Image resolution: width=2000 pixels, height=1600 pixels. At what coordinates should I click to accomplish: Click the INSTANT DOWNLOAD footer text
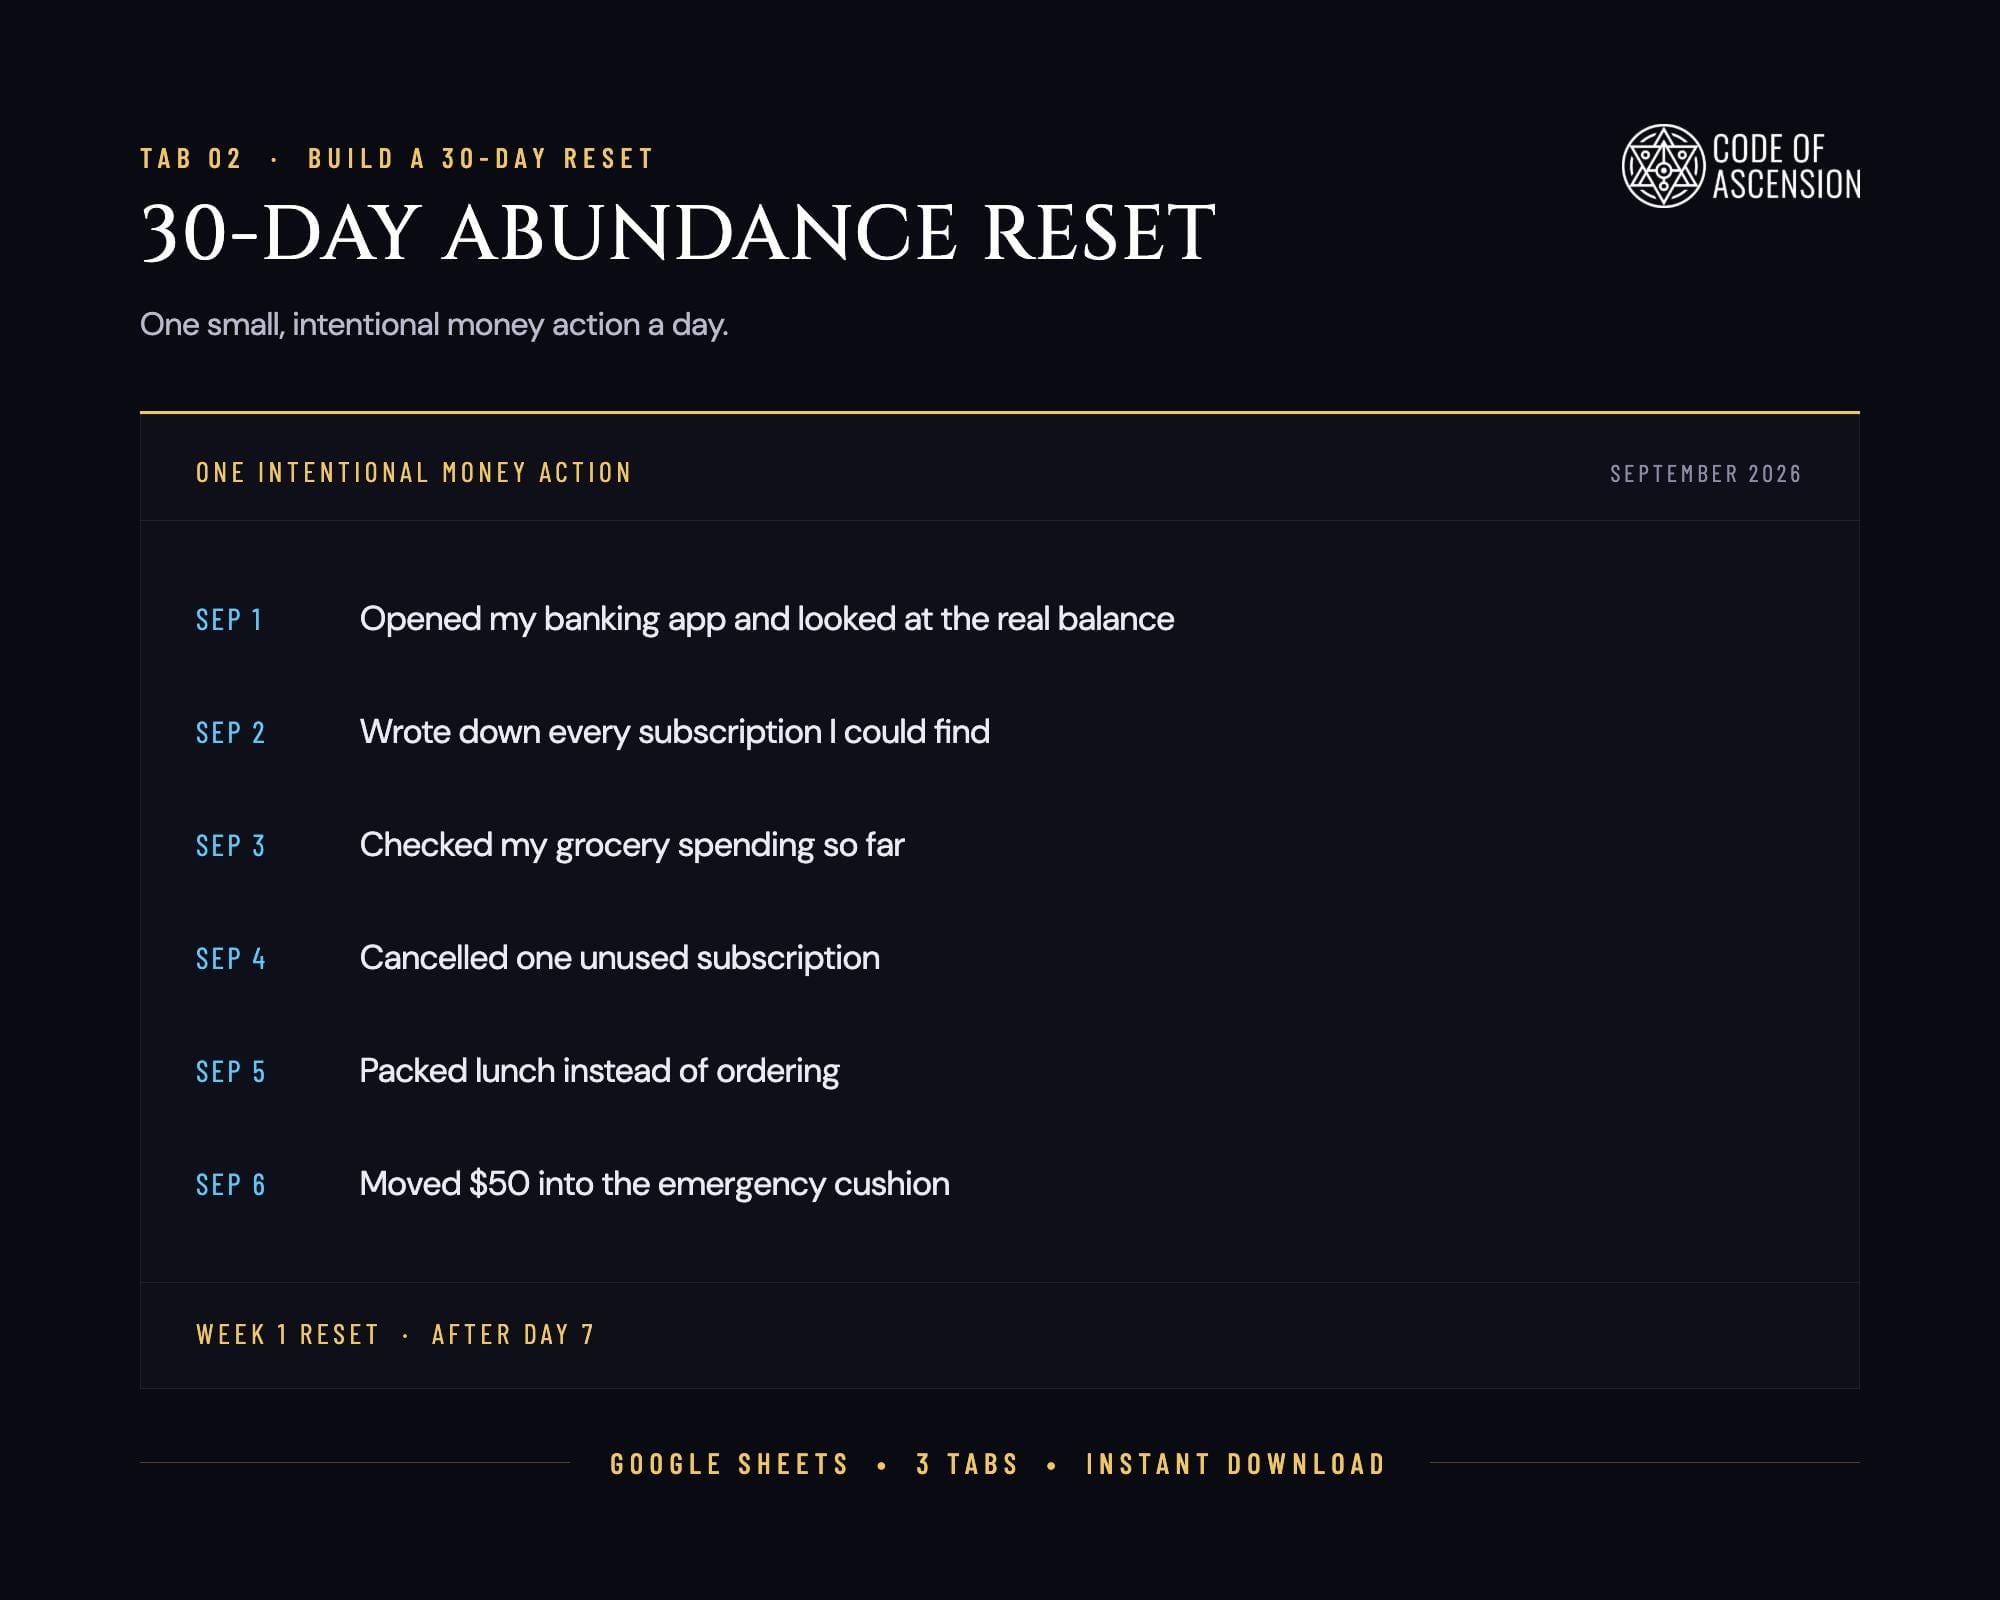click(1236, 1464)
